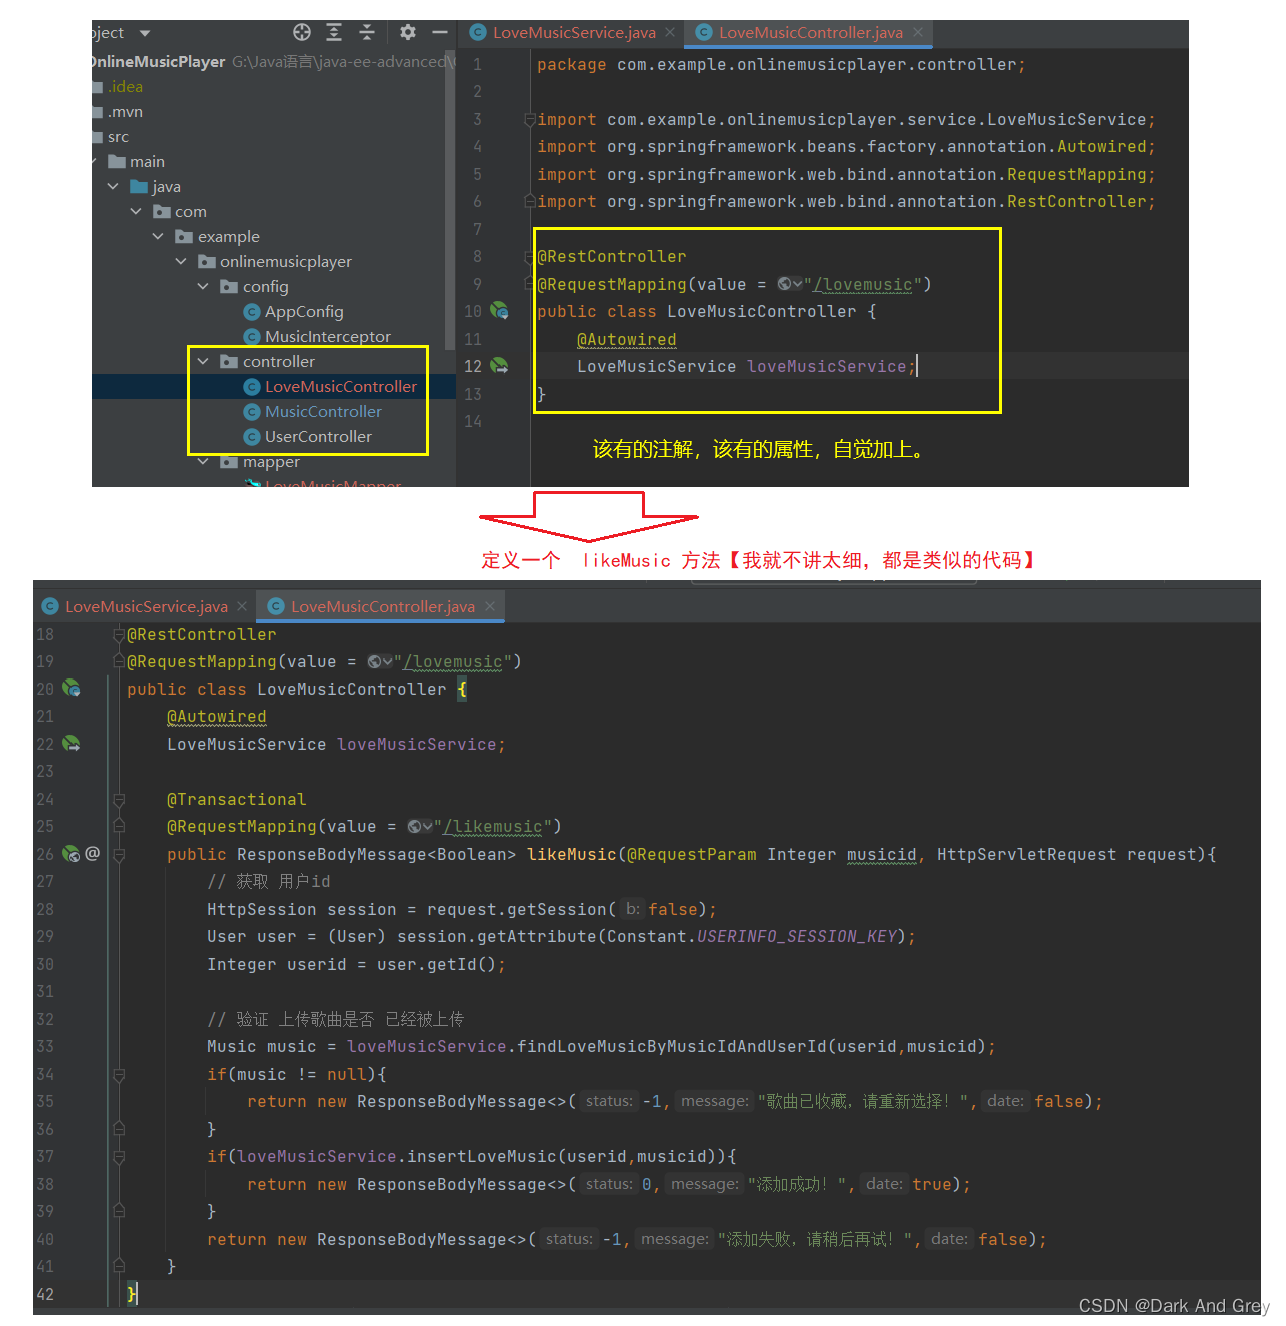1286x1326 pixels.
Task: Open MusicController class in project tree
Action: (323, 412)
